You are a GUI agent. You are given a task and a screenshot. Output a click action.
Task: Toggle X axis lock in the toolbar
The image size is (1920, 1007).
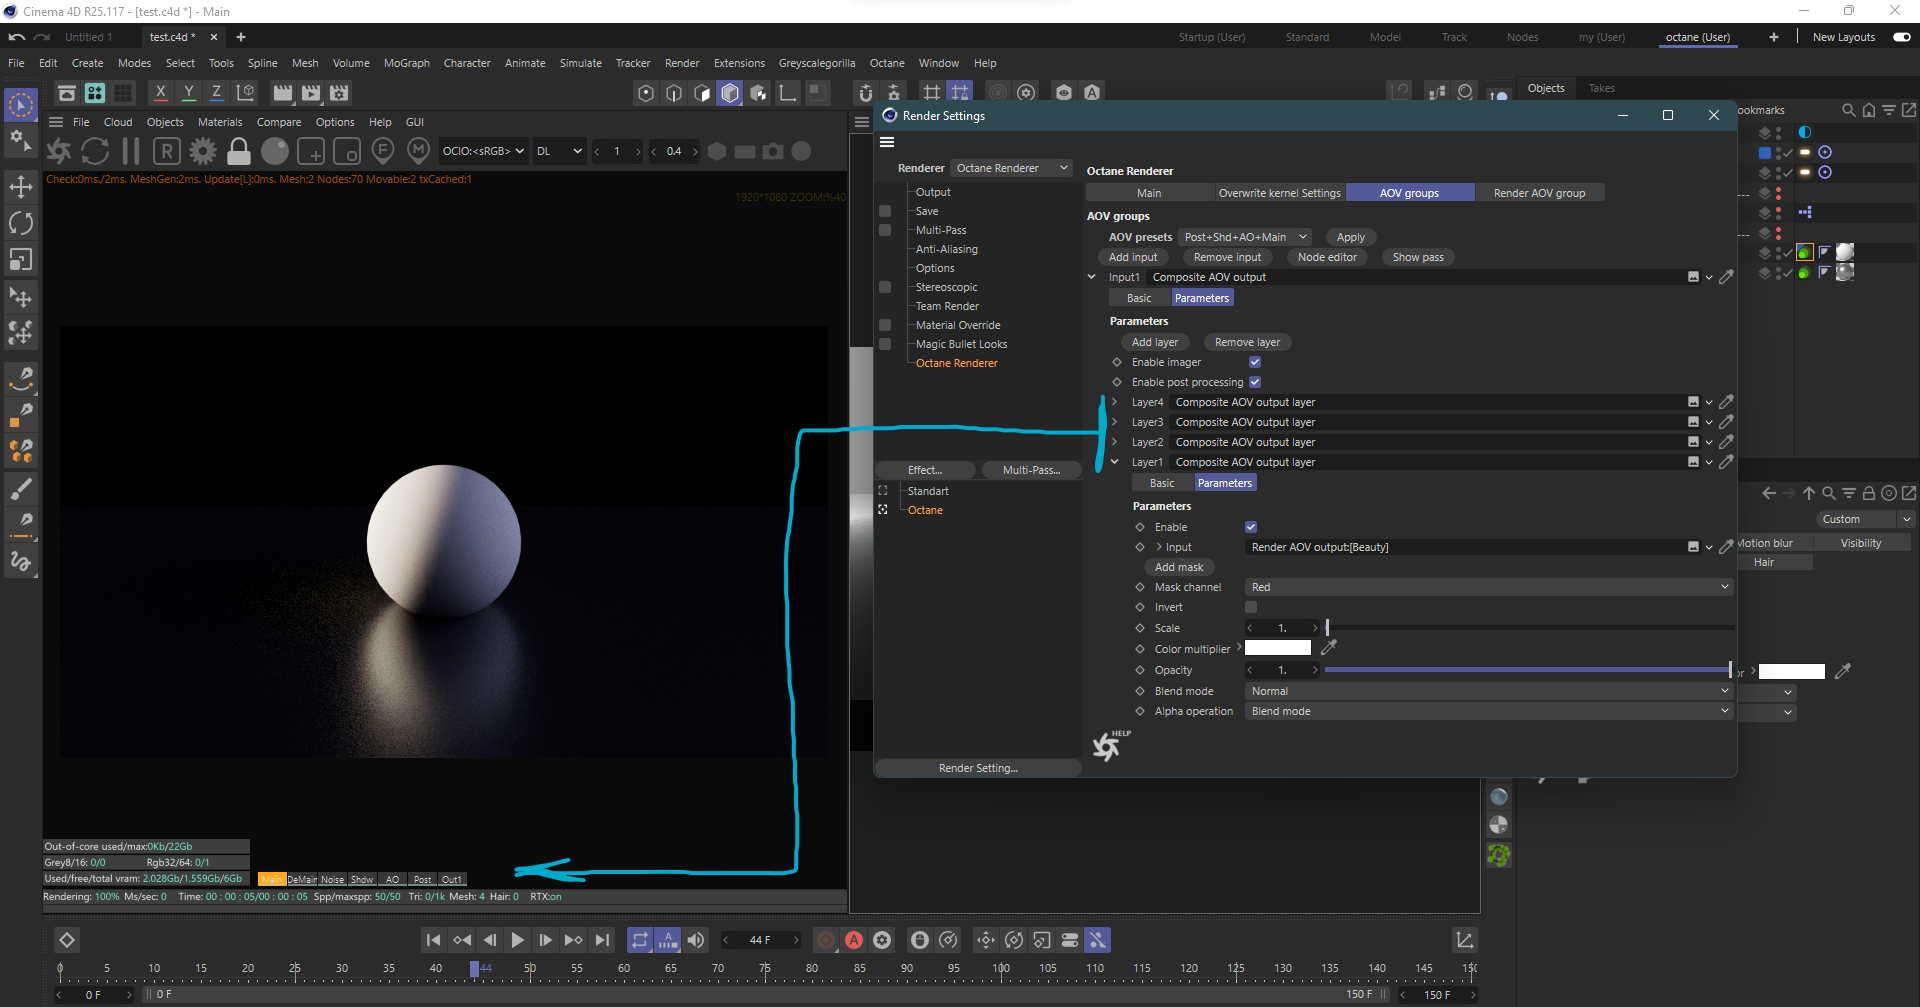coord(160,93)
